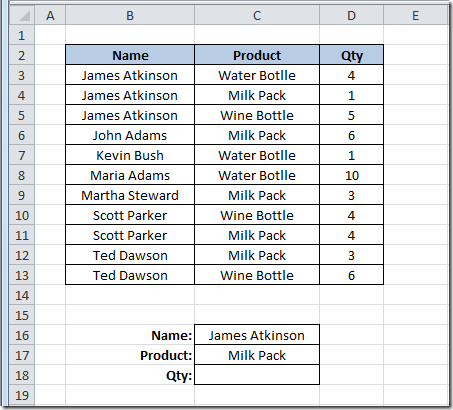Select the Qty header cell in table
Viewport: 453px width, 410px height.
point(351,55)
